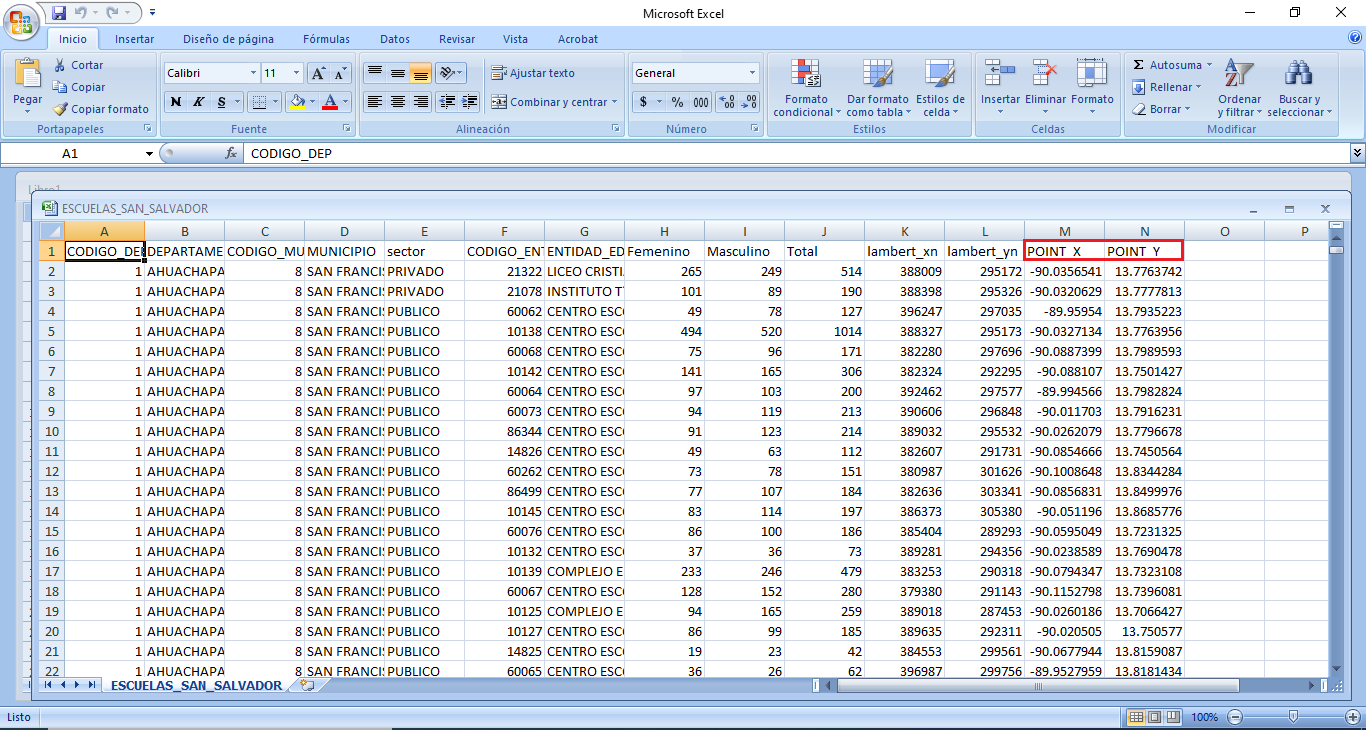Open the Formato condicional gallery
Screen dimensions: 1368x730
click(806, 88)
